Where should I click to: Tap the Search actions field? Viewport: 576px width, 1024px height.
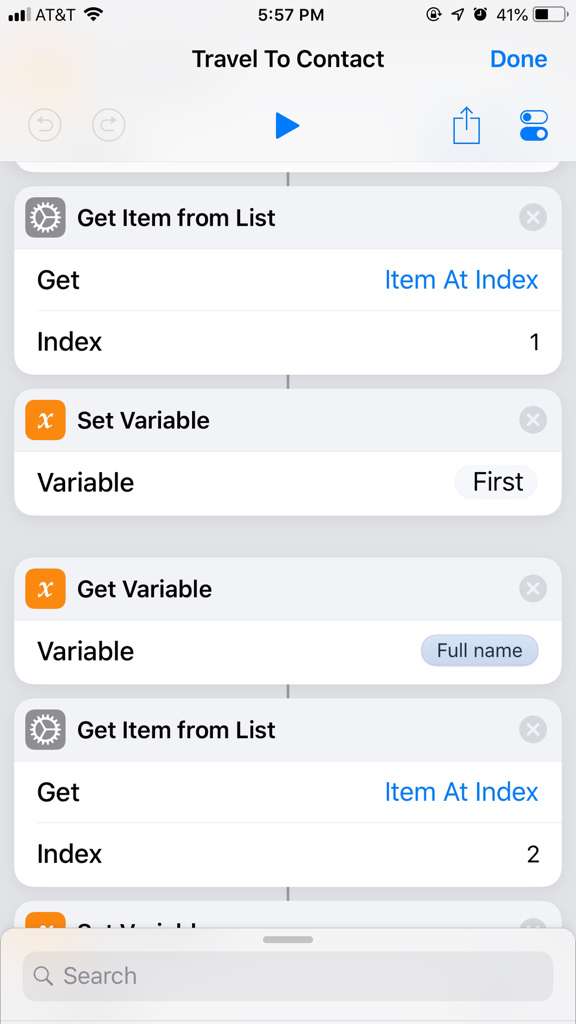point(288,976)
